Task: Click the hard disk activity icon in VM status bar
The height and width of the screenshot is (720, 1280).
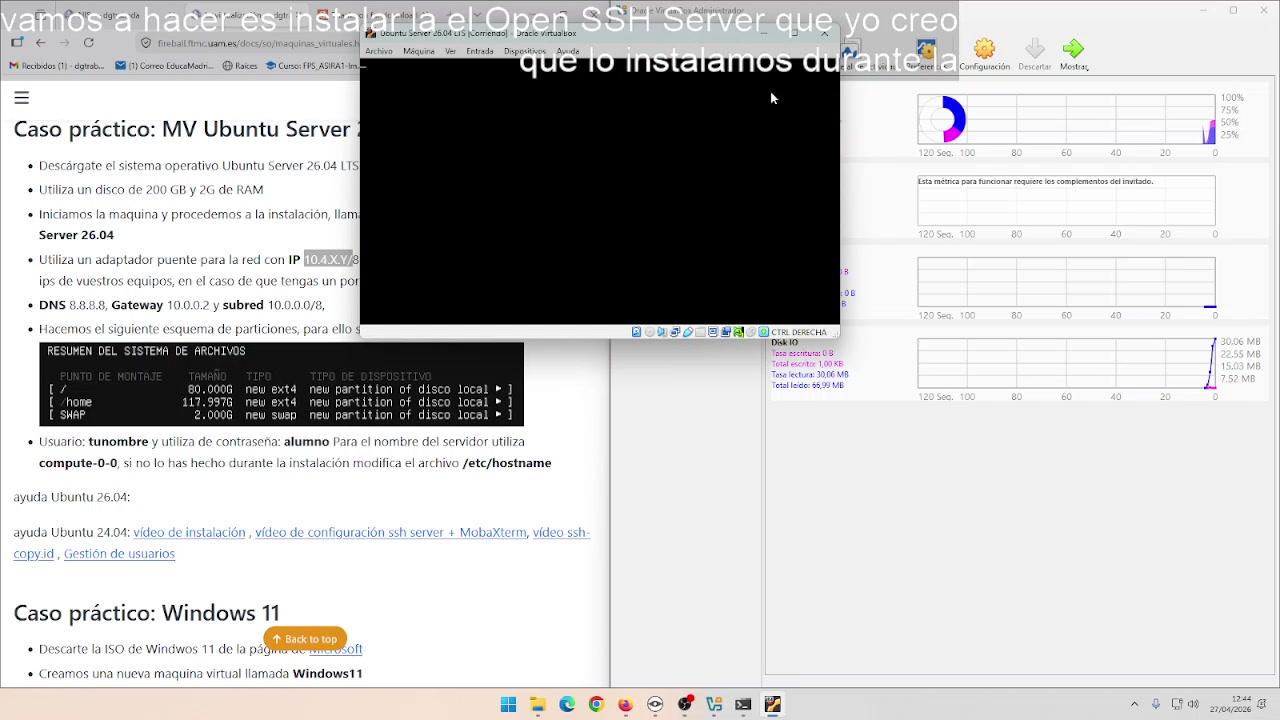Action: point(637,332)
